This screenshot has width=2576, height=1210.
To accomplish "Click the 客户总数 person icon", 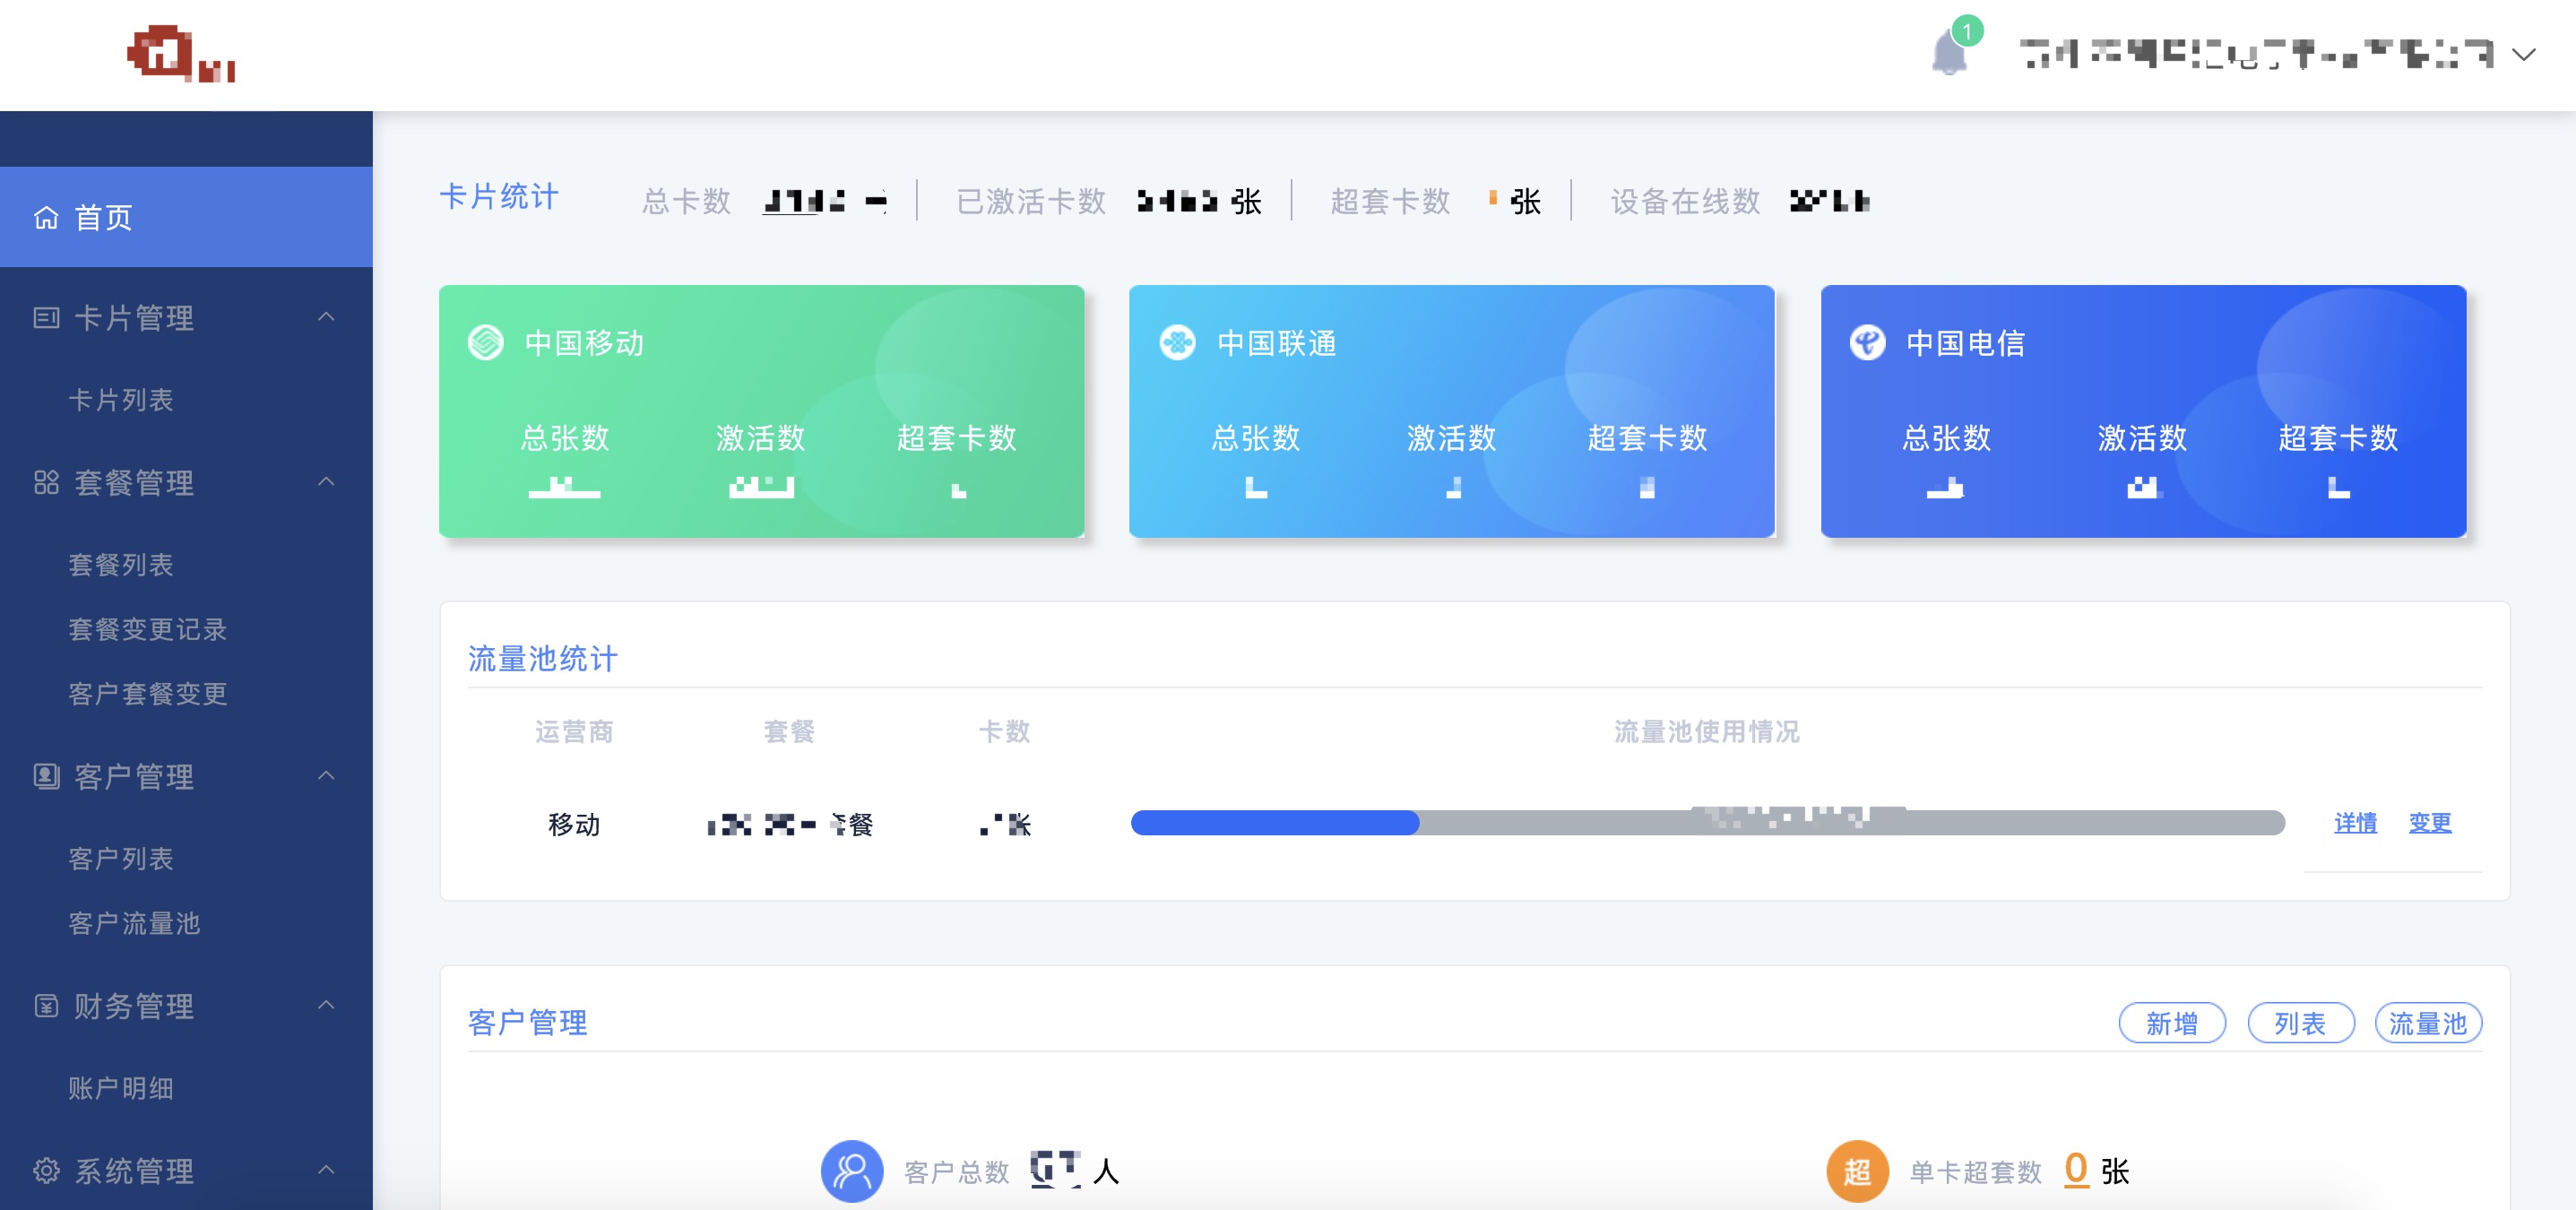I will 852,1171.
